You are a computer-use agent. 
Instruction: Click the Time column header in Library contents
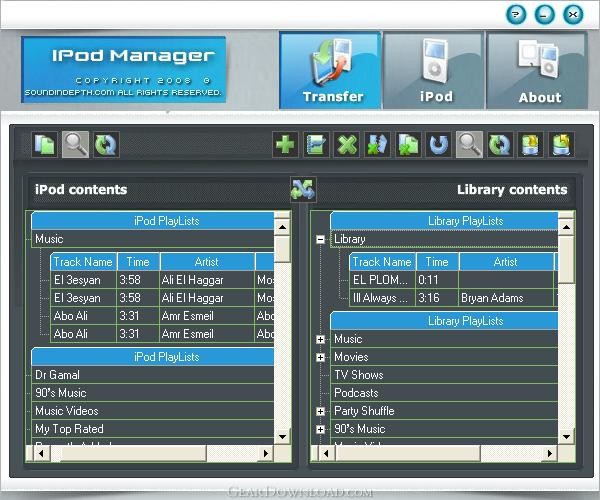click(437, 262)
